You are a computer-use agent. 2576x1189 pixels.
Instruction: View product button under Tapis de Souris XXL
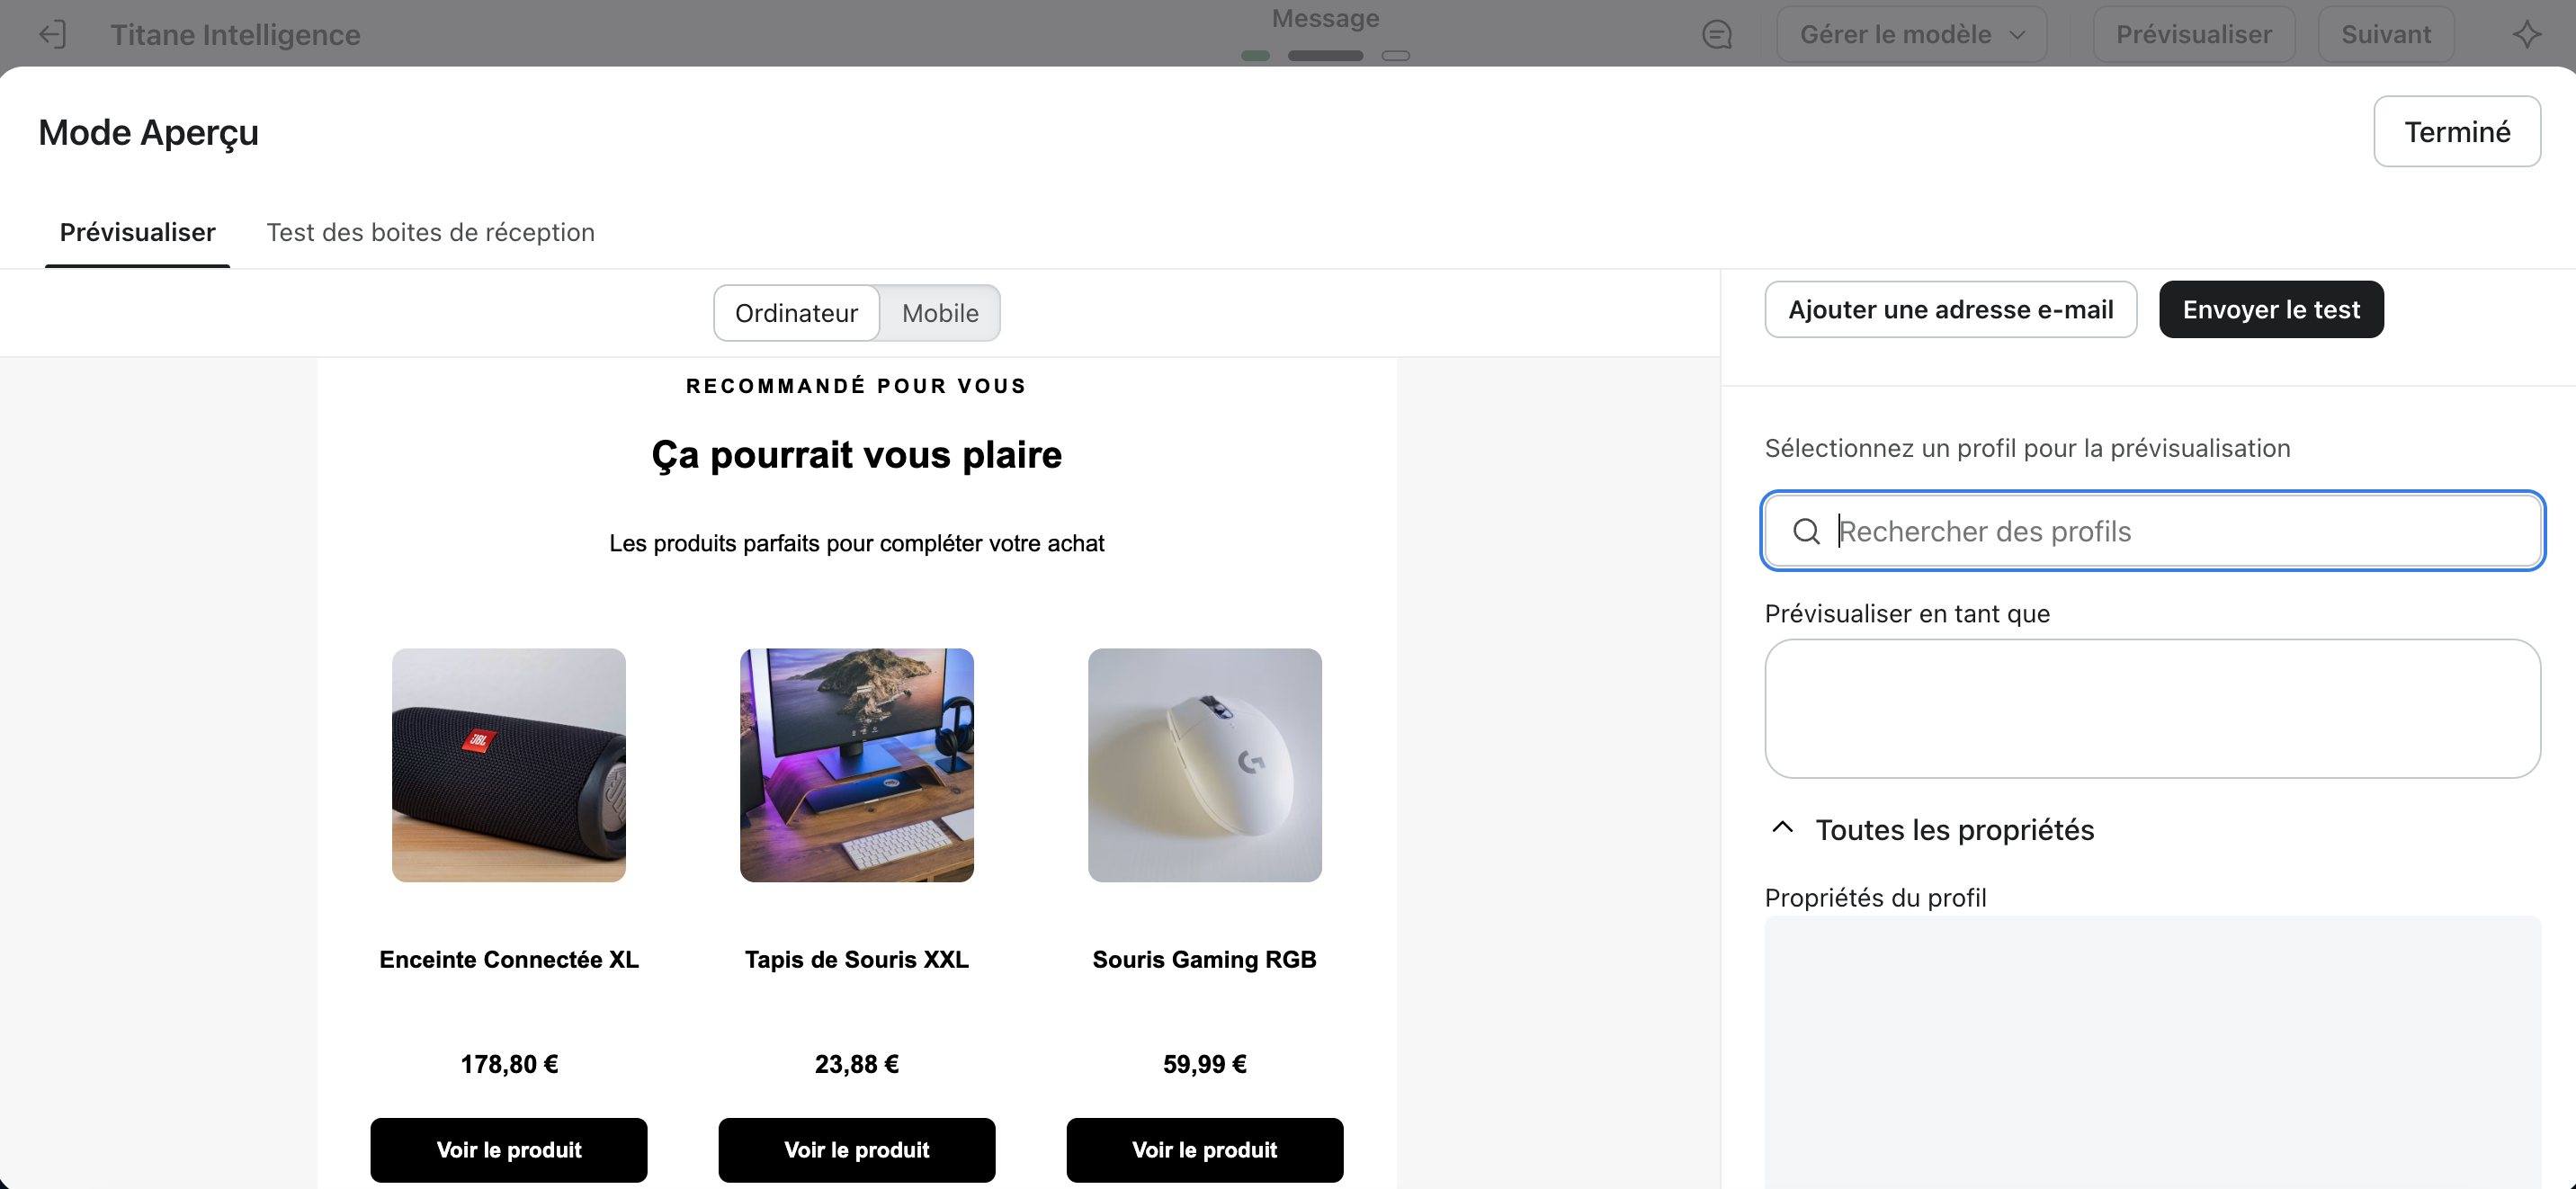pos(857,1150)
